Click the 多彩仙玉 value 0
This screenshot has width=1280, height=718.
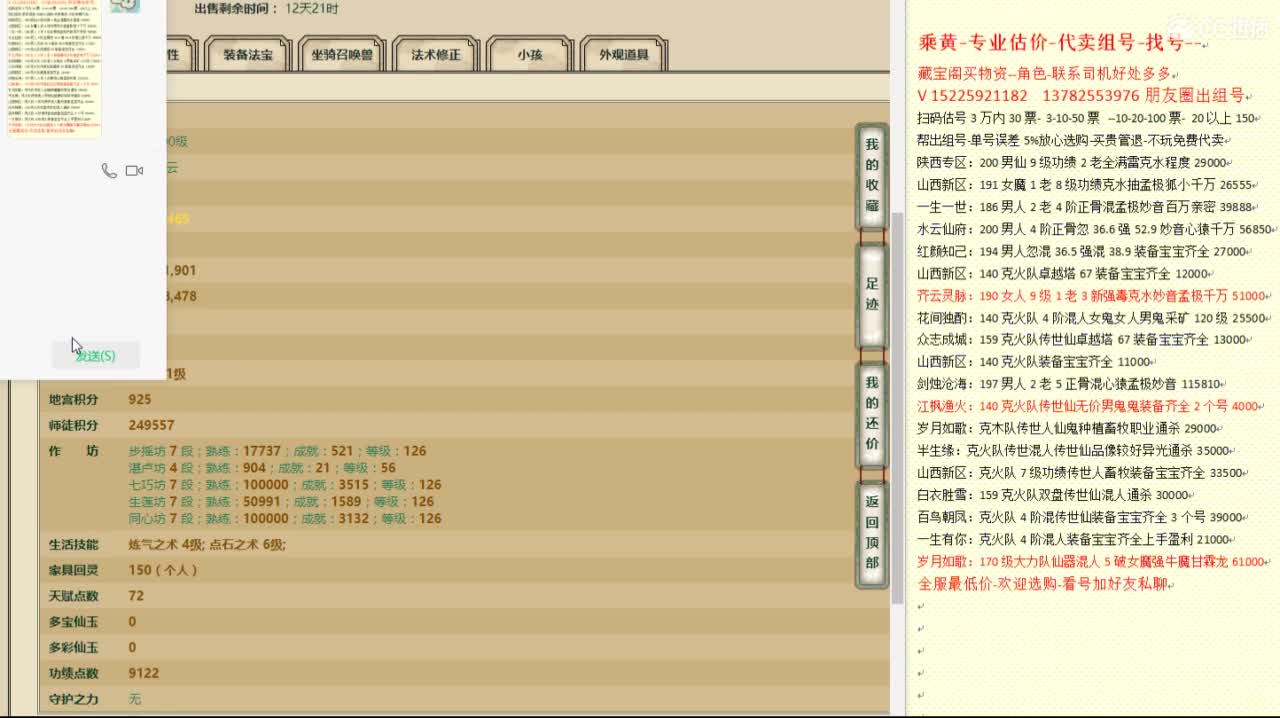pos(132,648)
